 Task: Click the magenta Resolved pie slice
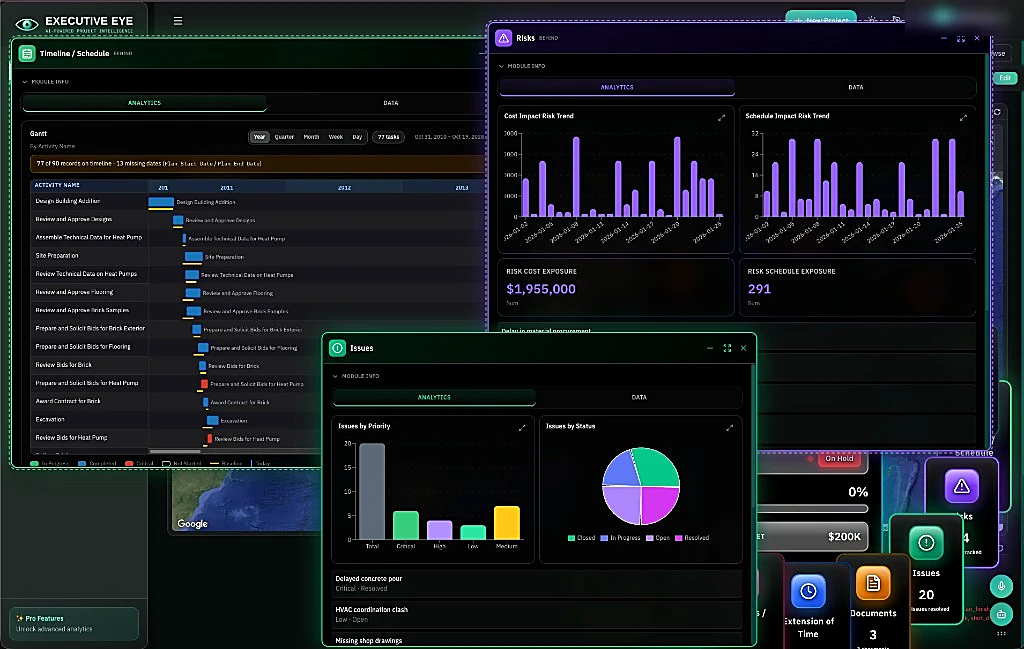click(659, 505)
